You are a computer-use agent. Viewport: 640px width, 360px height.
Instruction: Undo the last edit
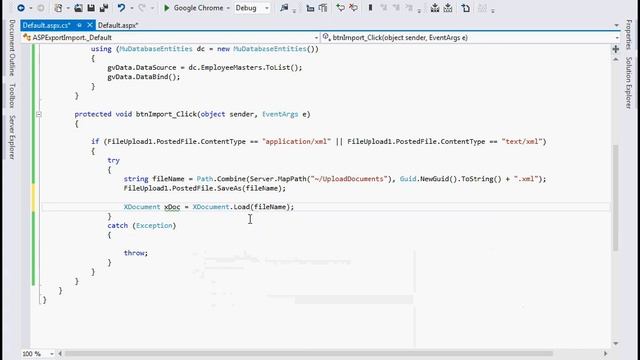tap(122, 8)
